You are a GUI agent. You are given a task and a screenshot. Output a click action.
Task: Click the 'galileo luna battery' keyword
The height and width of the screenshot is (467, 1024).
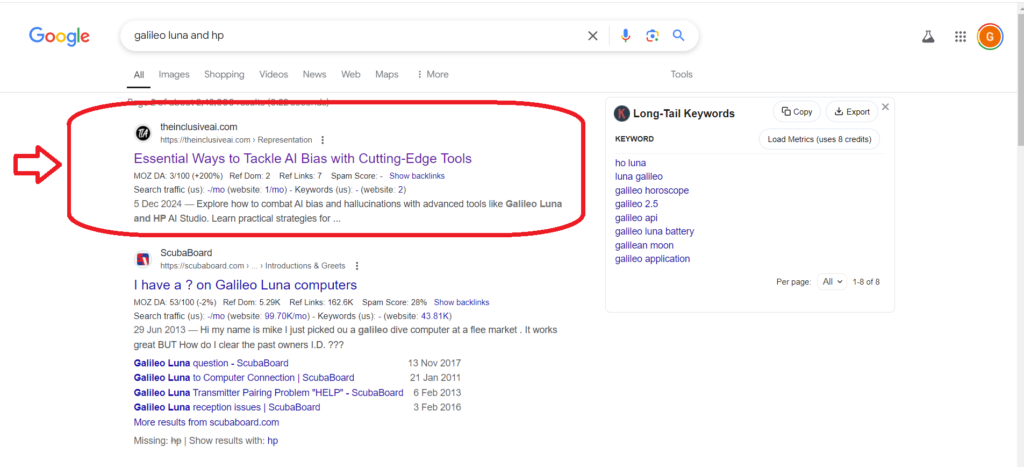click(654, 231)
